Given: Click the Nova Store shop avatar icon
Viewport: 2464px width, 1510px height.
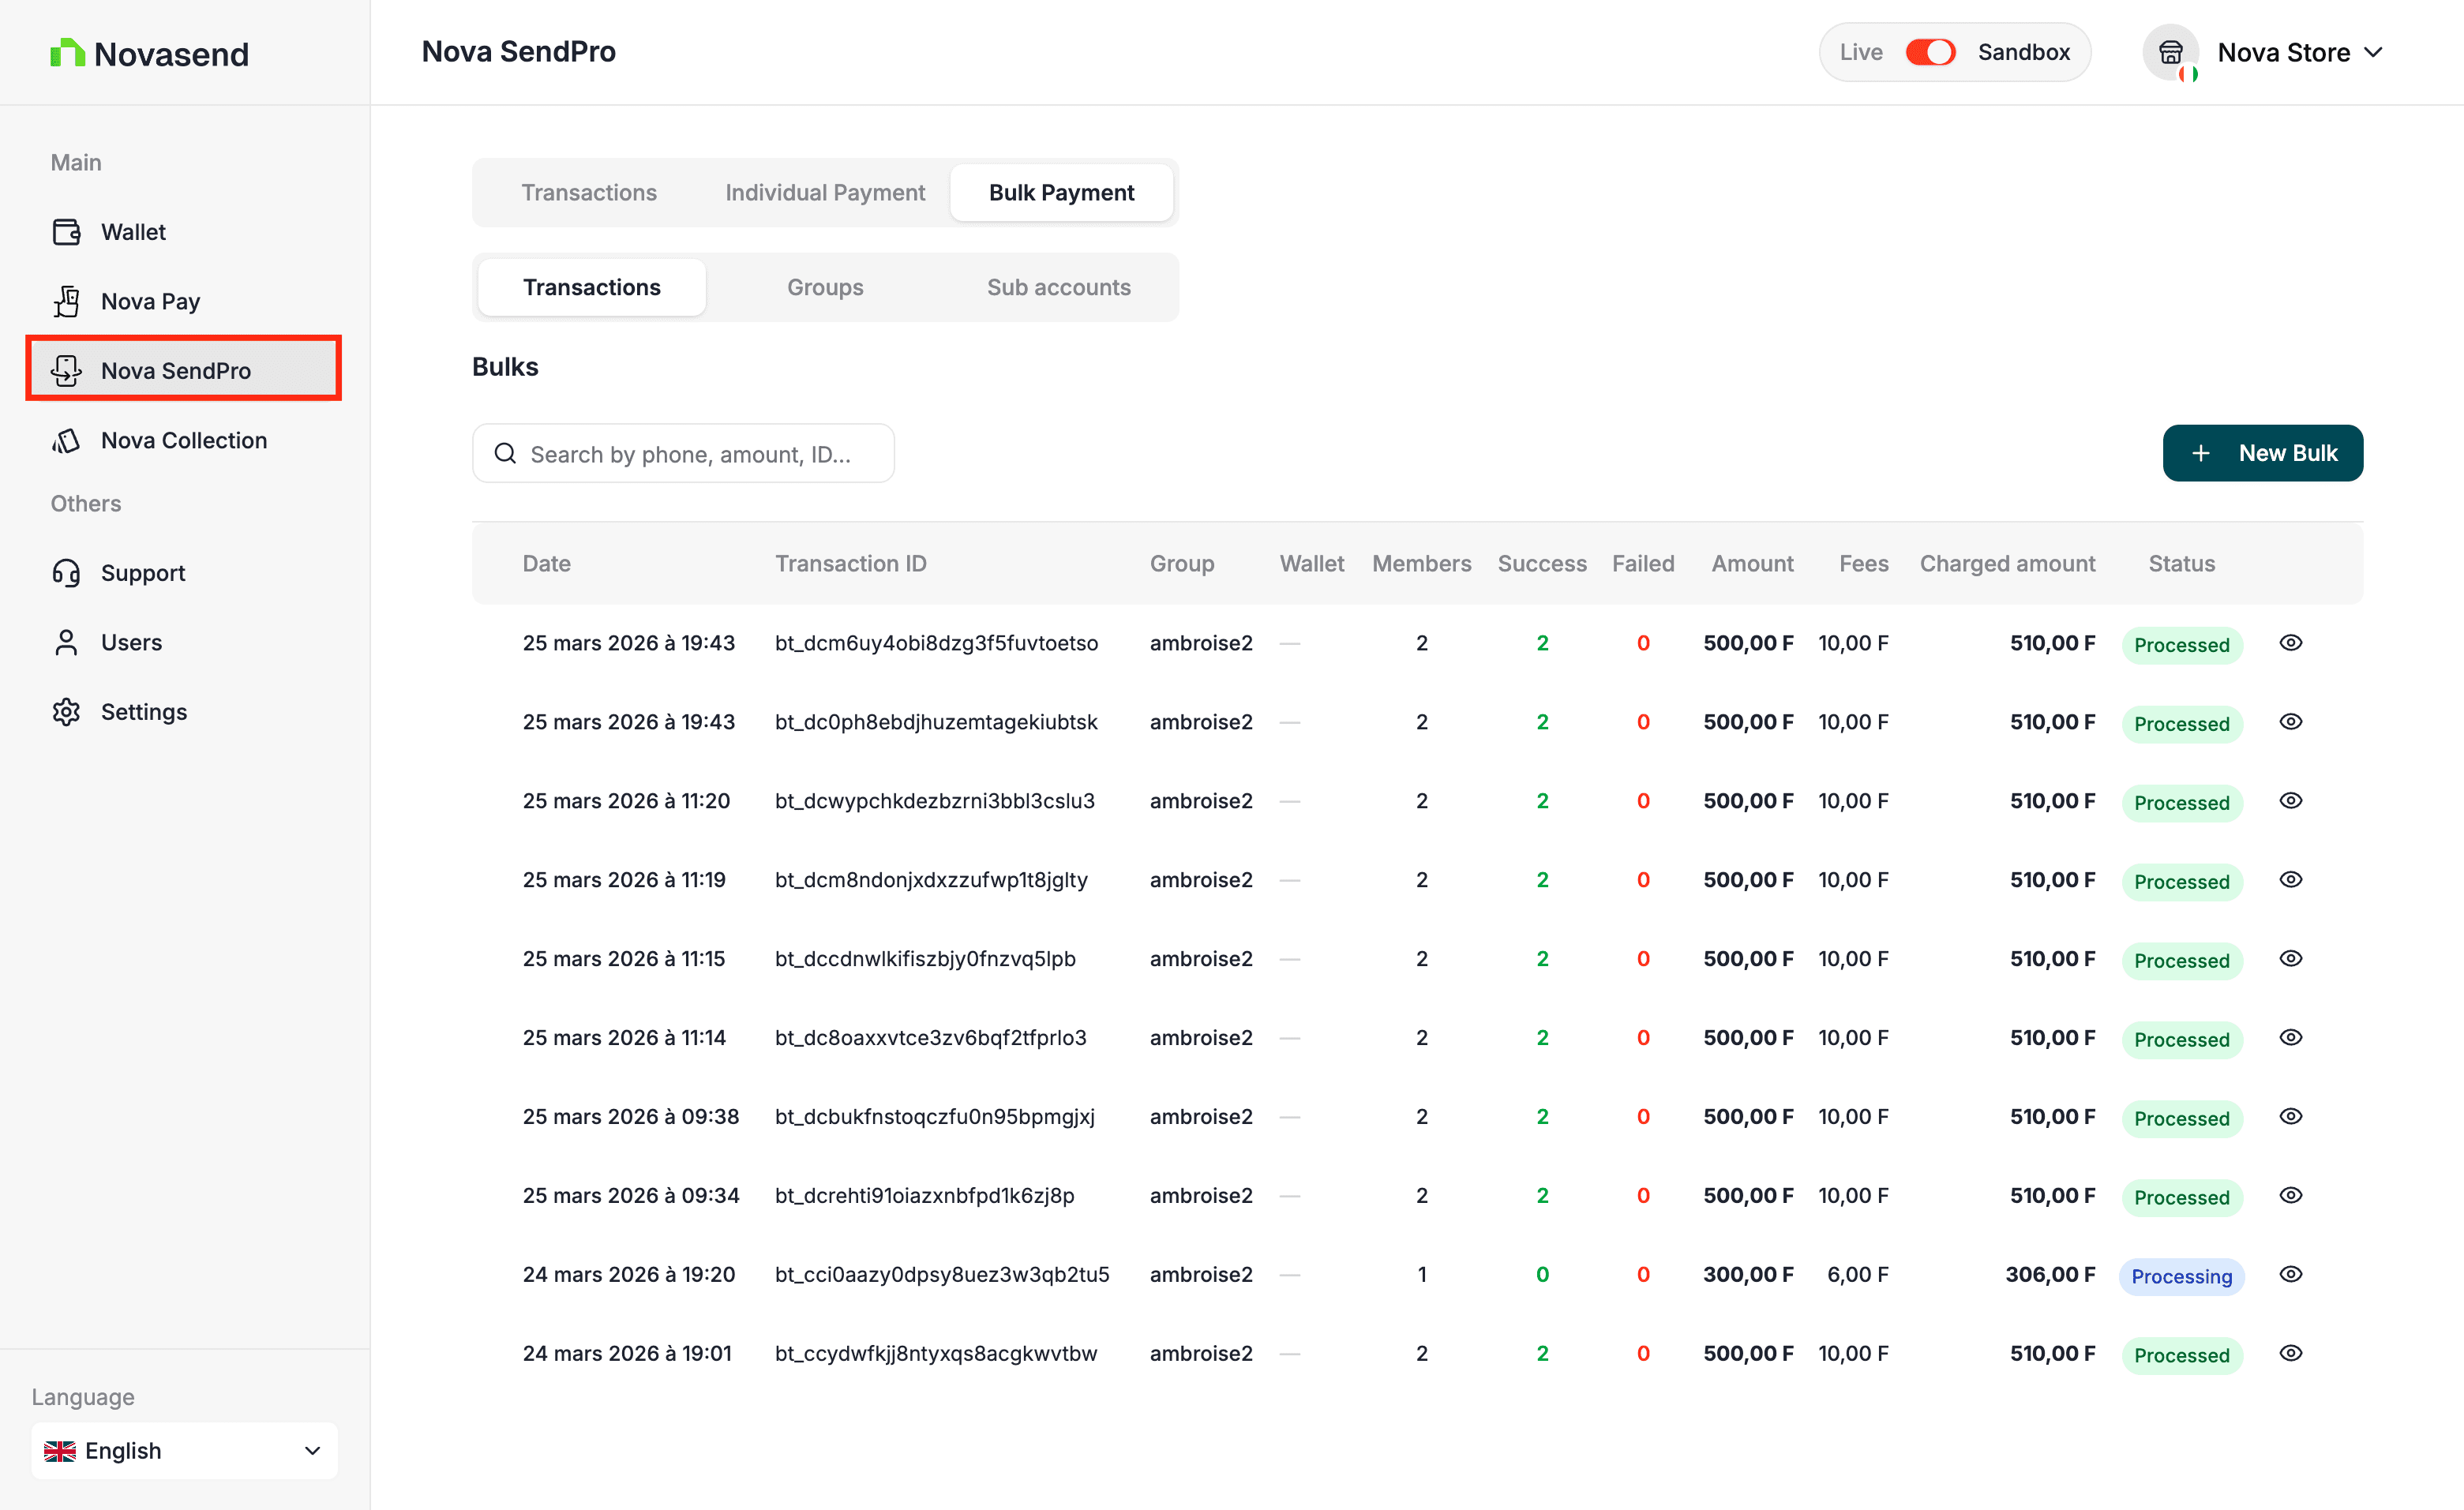Looking at the screenshot, I should (2170, 52).
